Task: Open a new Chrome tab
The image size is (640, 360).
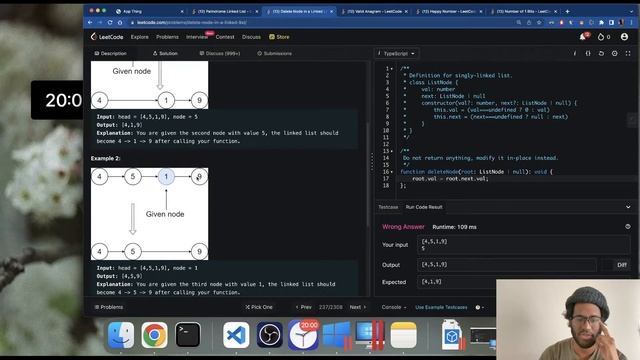Action: coord(567,11)
